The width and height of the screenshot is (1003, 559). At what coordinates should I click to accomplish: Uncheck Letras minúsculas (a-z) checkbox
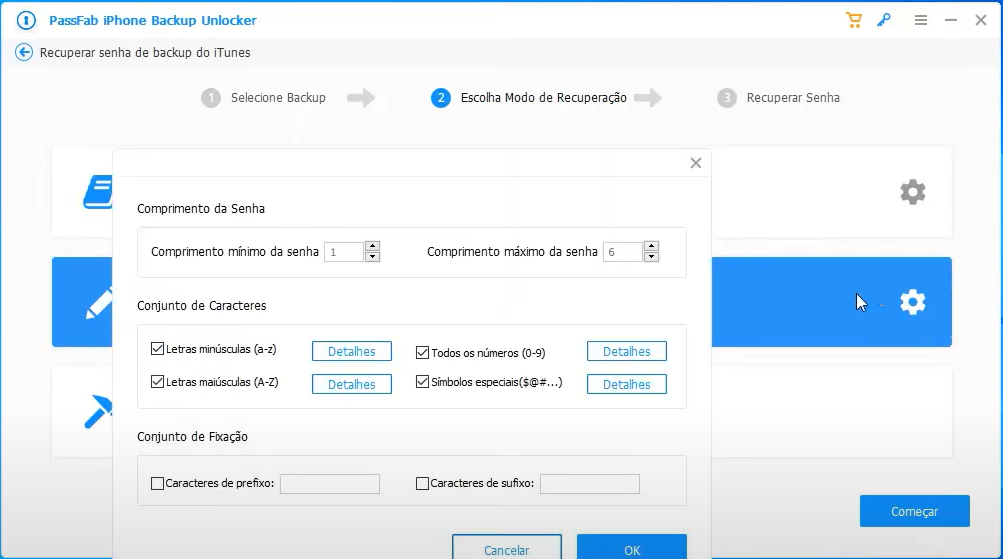point(157,350)
